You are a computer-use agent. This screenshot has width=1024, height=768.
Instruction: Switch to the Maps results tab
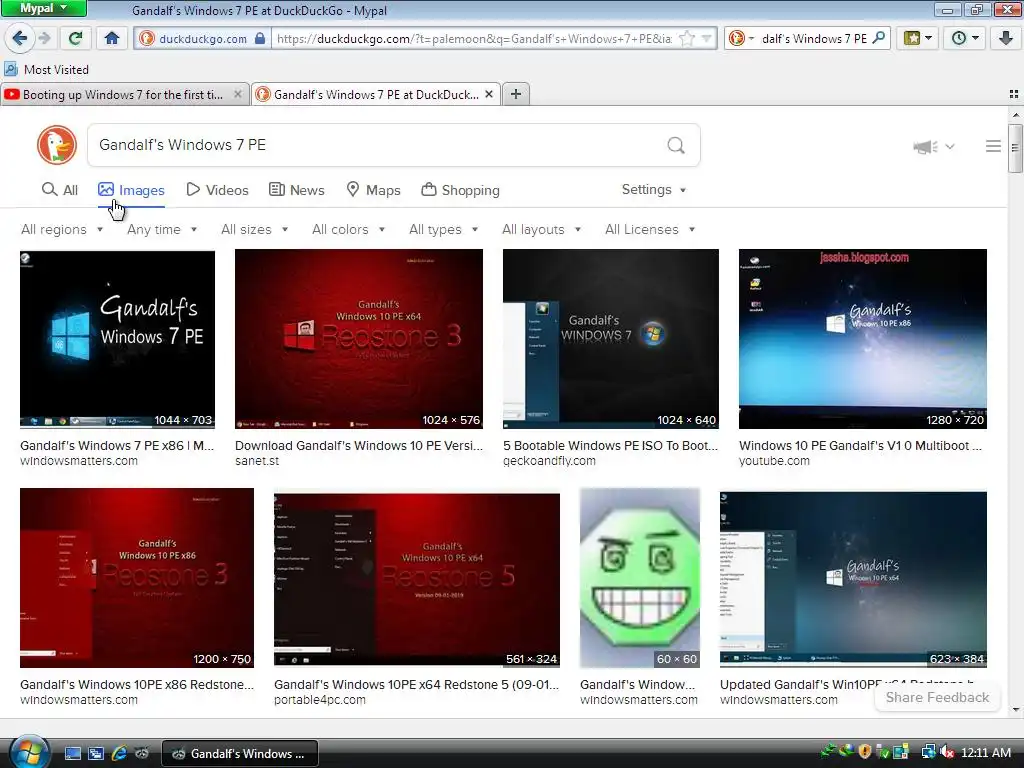pyautogui.click(x=373, y=190)
